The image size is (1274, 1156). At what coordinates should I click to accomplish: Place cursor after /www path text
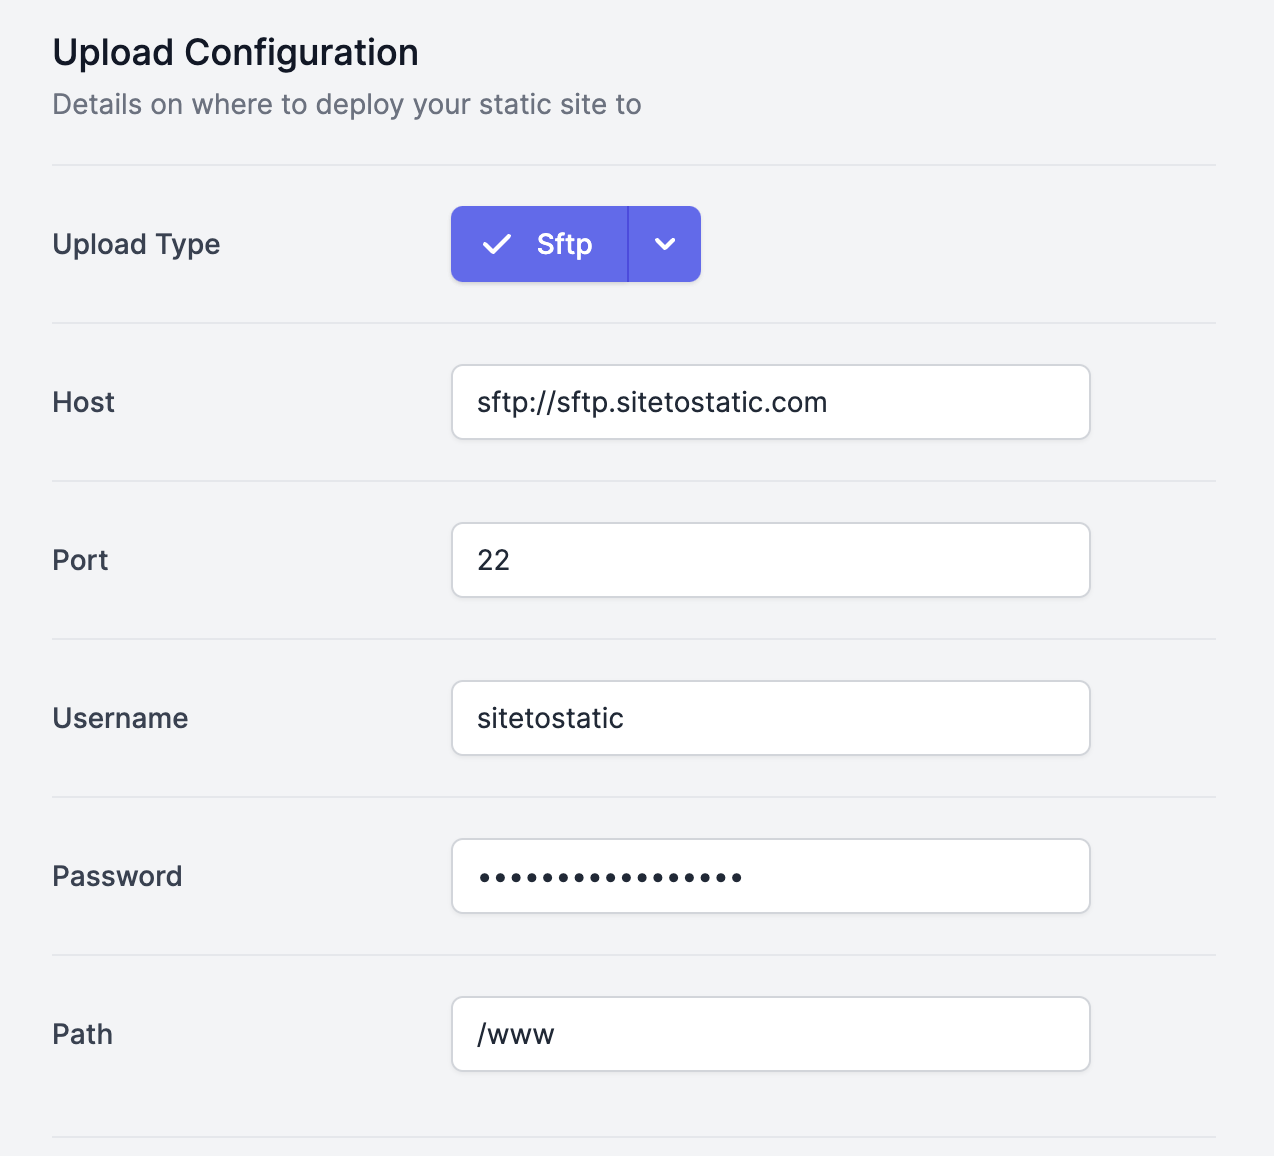[555, 1034]
